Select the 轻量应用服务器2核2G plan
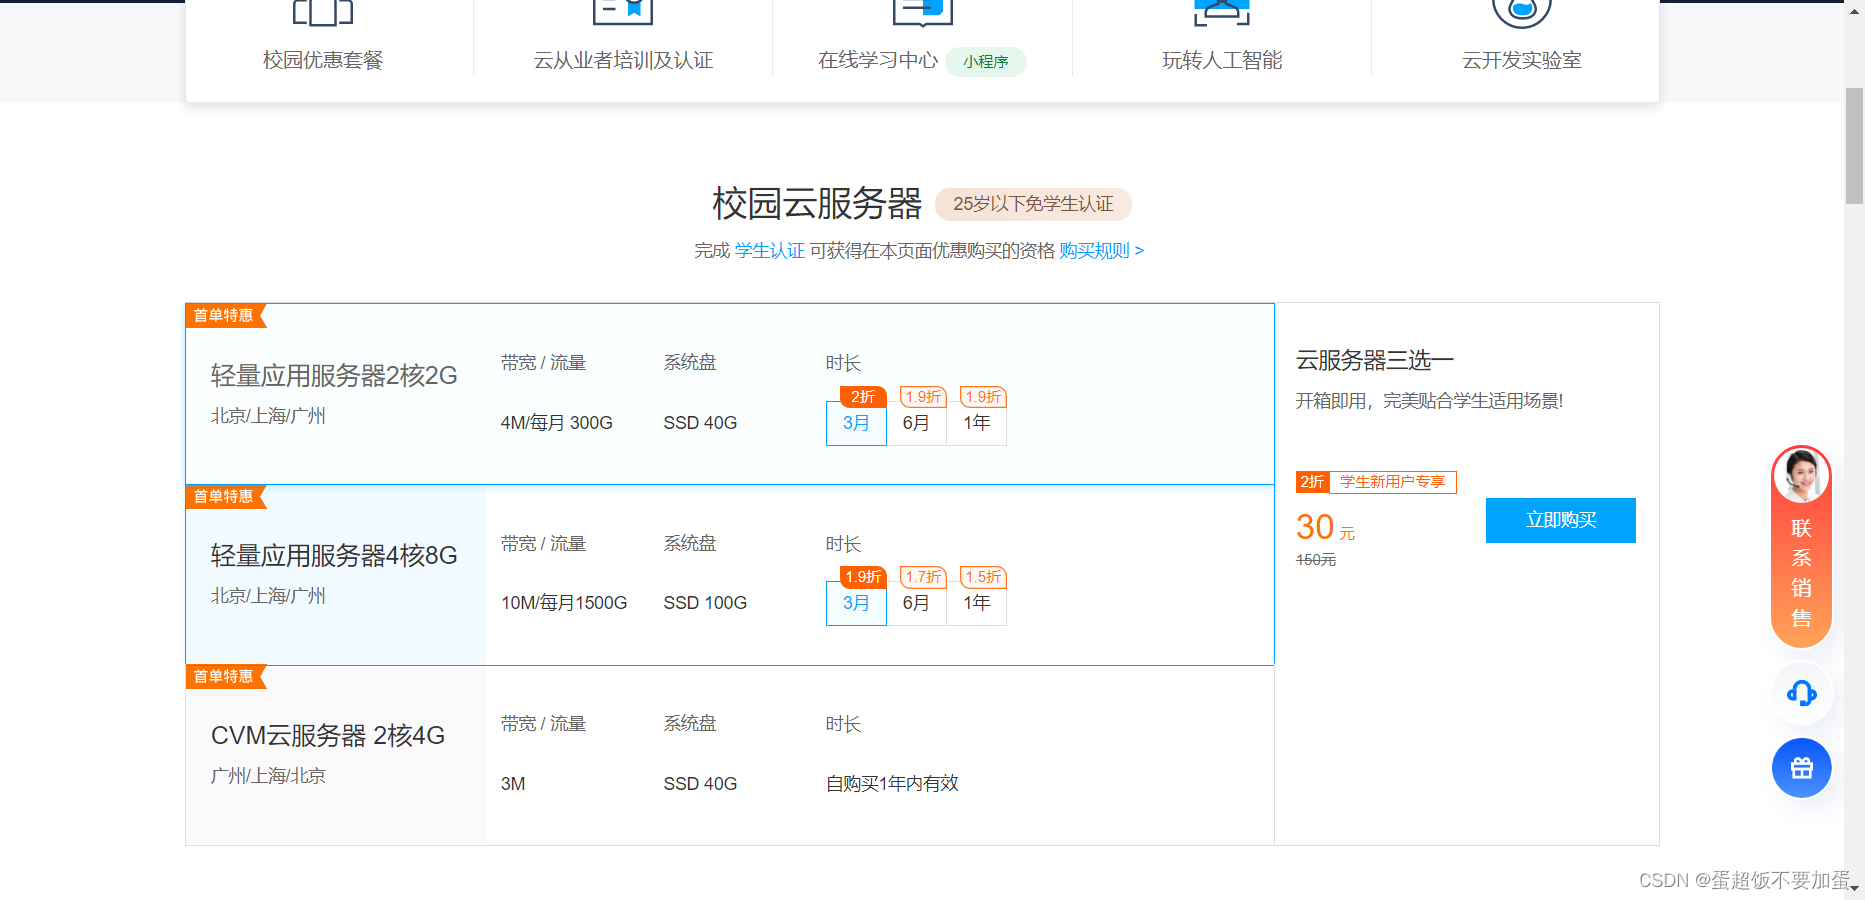This screenshot has width=1865, height=900. pos(730,394)
